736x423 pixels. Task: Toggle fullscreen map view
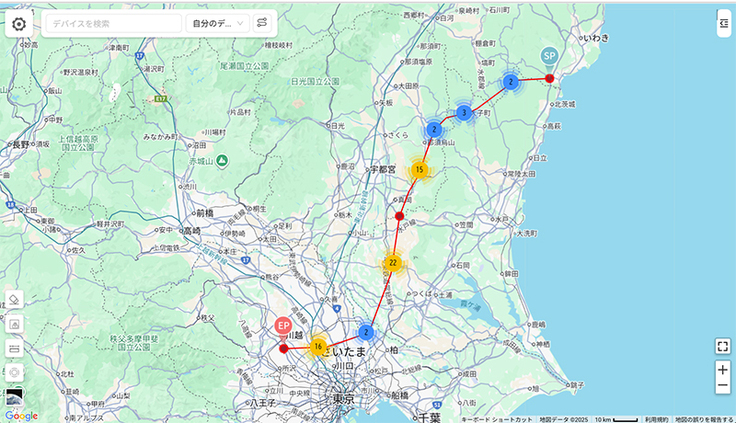point(722,346)
